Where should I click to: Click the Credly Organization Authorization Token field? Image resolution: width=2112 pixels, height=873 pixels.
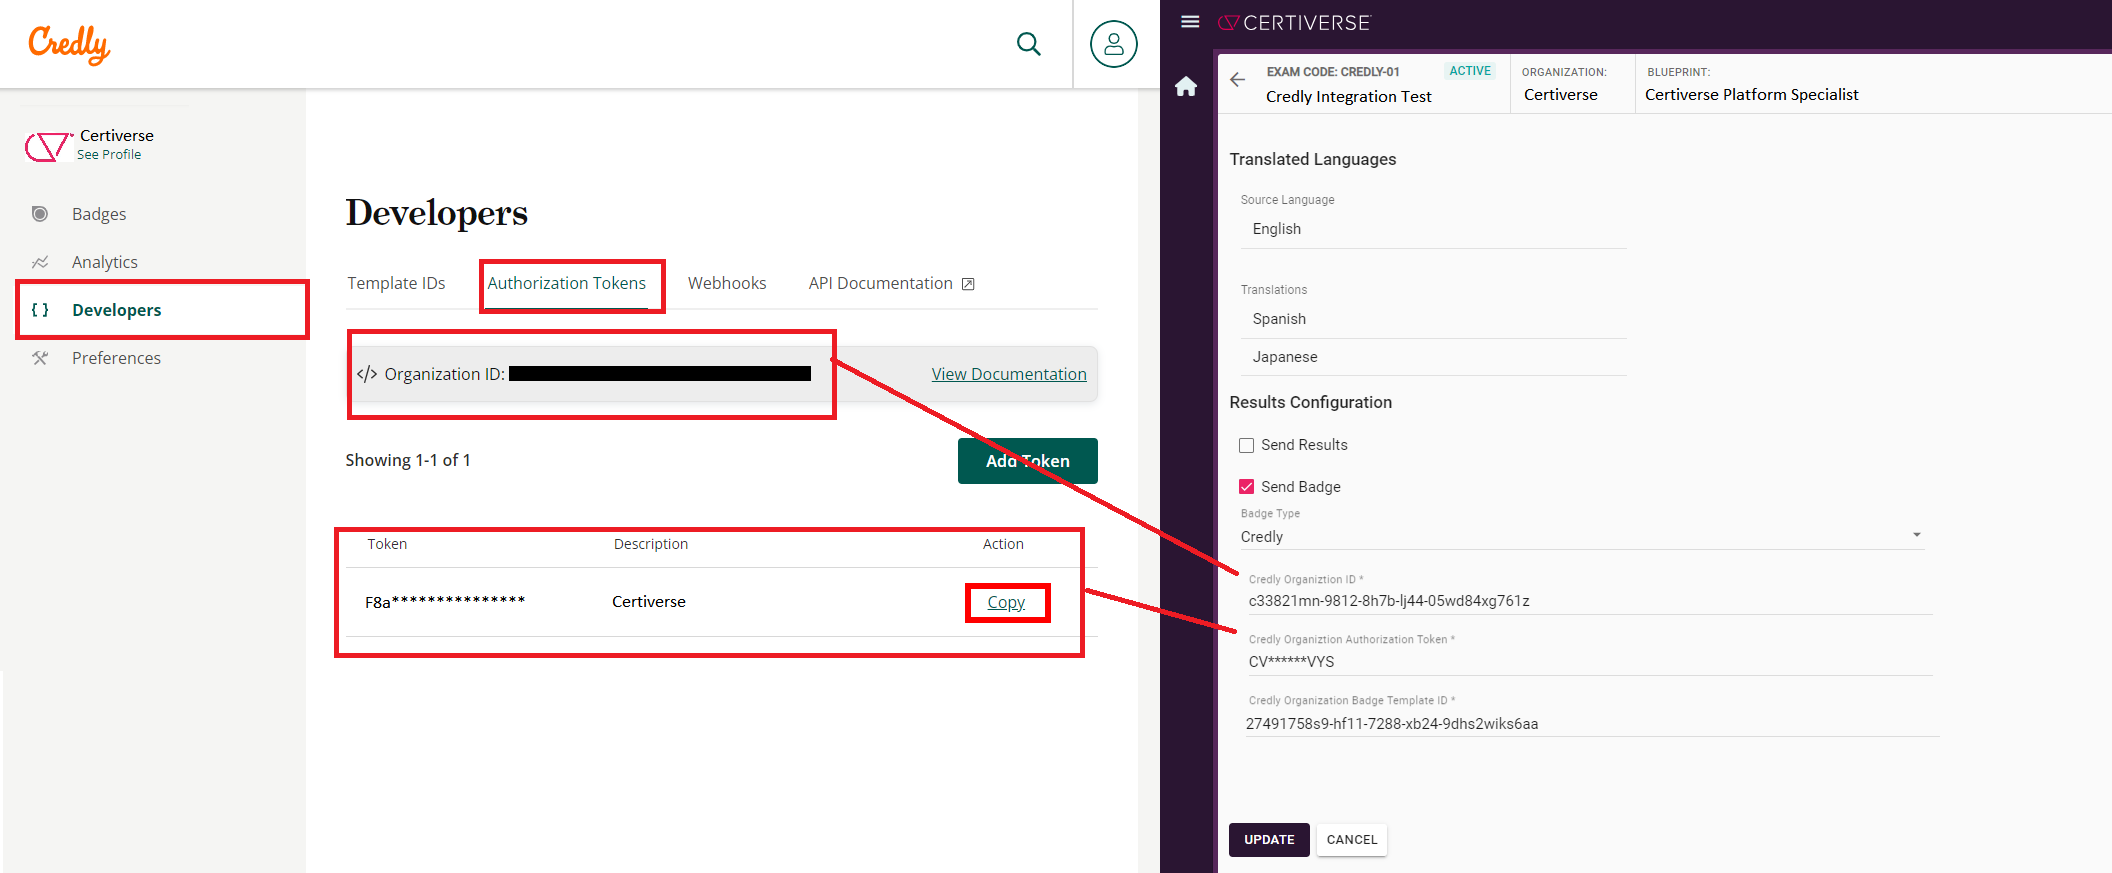[1590, 662]
